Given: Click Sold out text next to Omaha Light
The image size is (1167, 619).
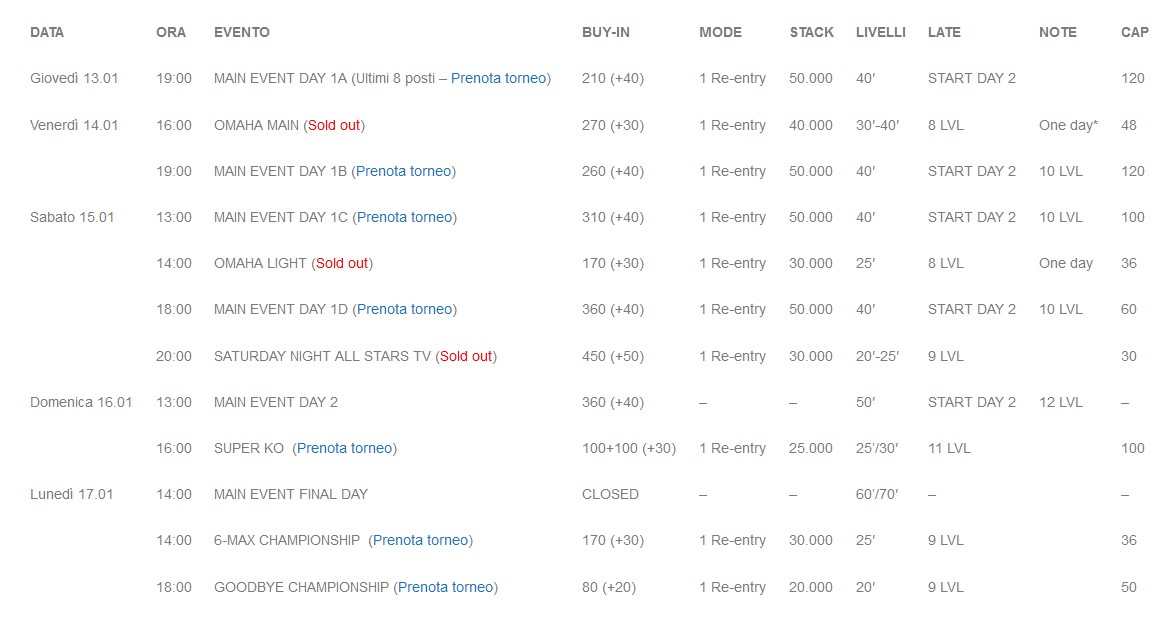Looking at the screenshot, I should [342, 263].
